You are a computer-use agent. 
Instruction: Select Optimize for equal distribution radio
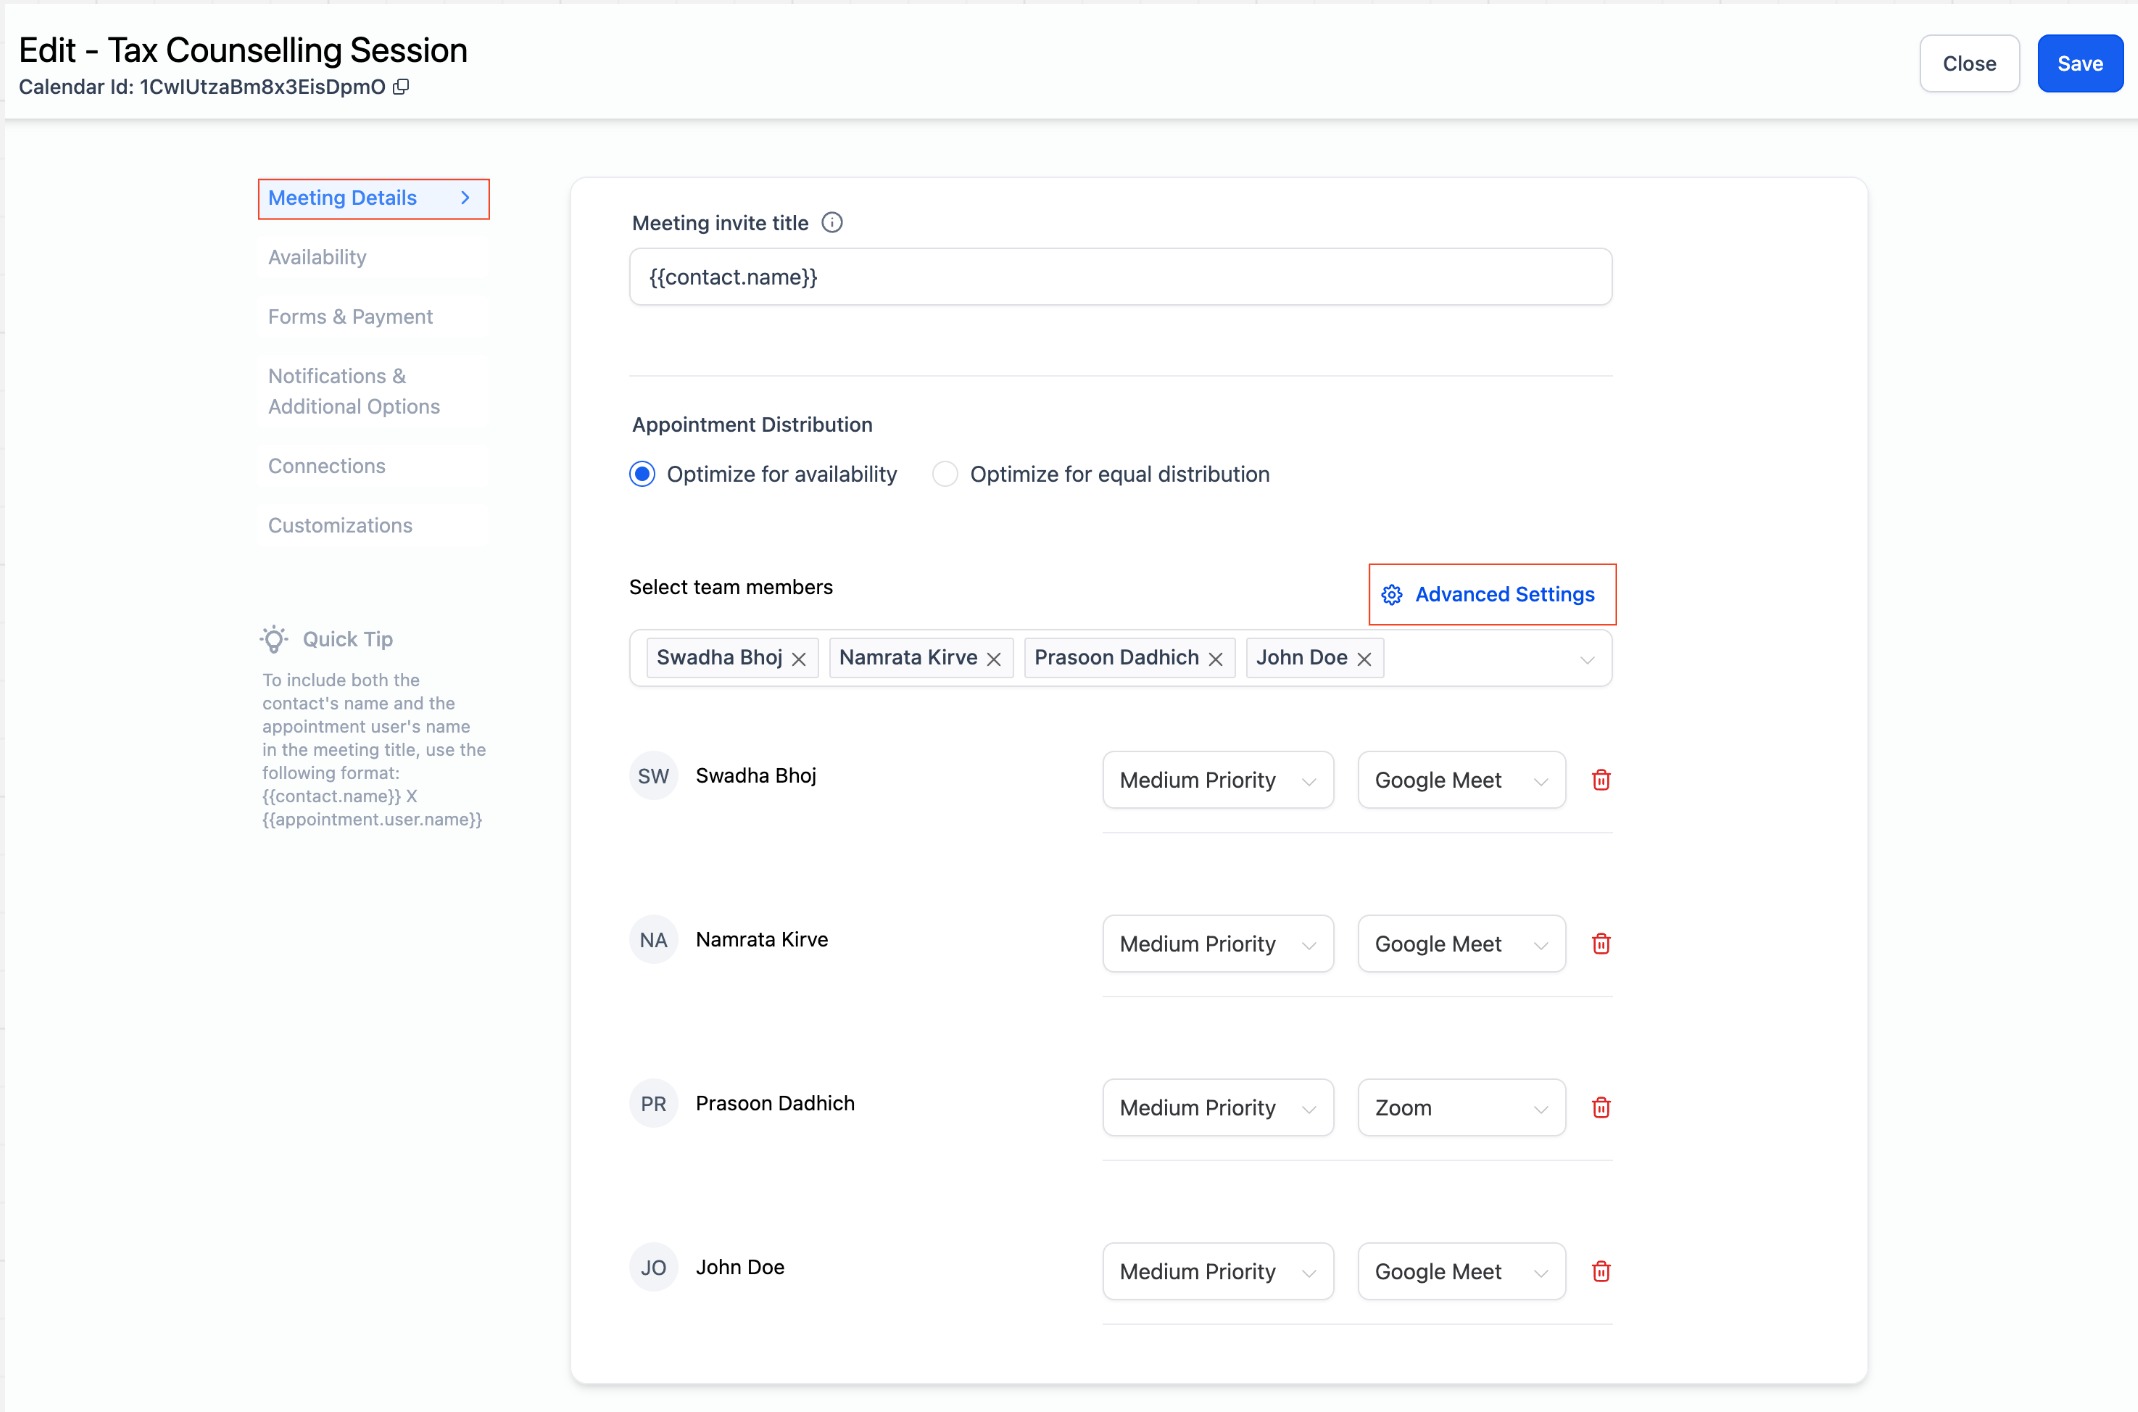(945, 474)
